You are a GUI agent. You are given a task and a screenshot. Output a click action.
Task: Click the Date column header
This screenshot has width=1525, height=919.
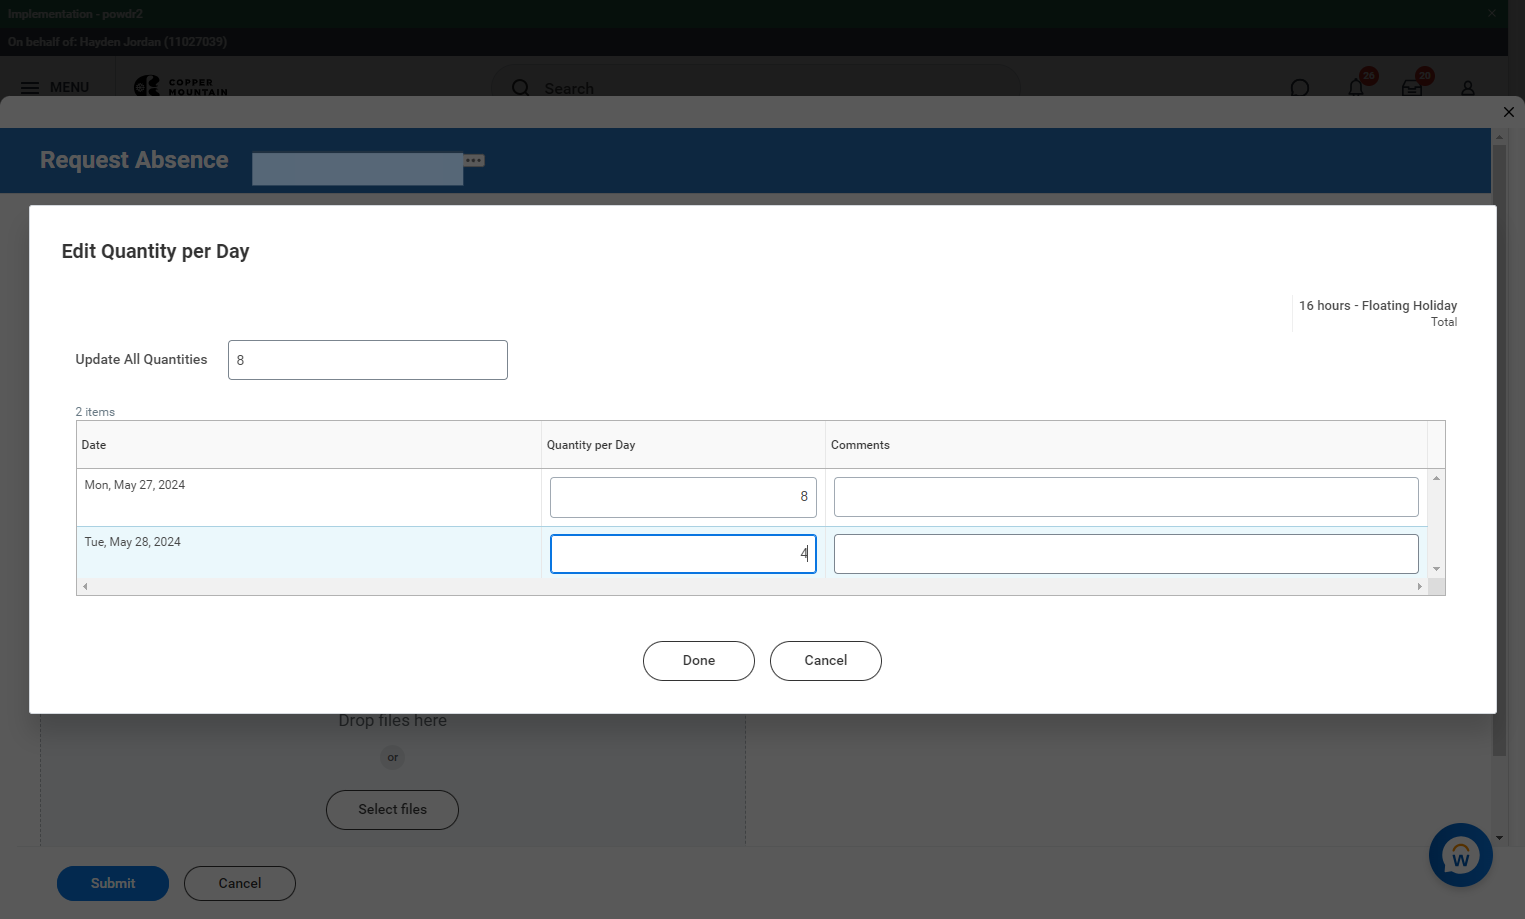tap(309, 445)
